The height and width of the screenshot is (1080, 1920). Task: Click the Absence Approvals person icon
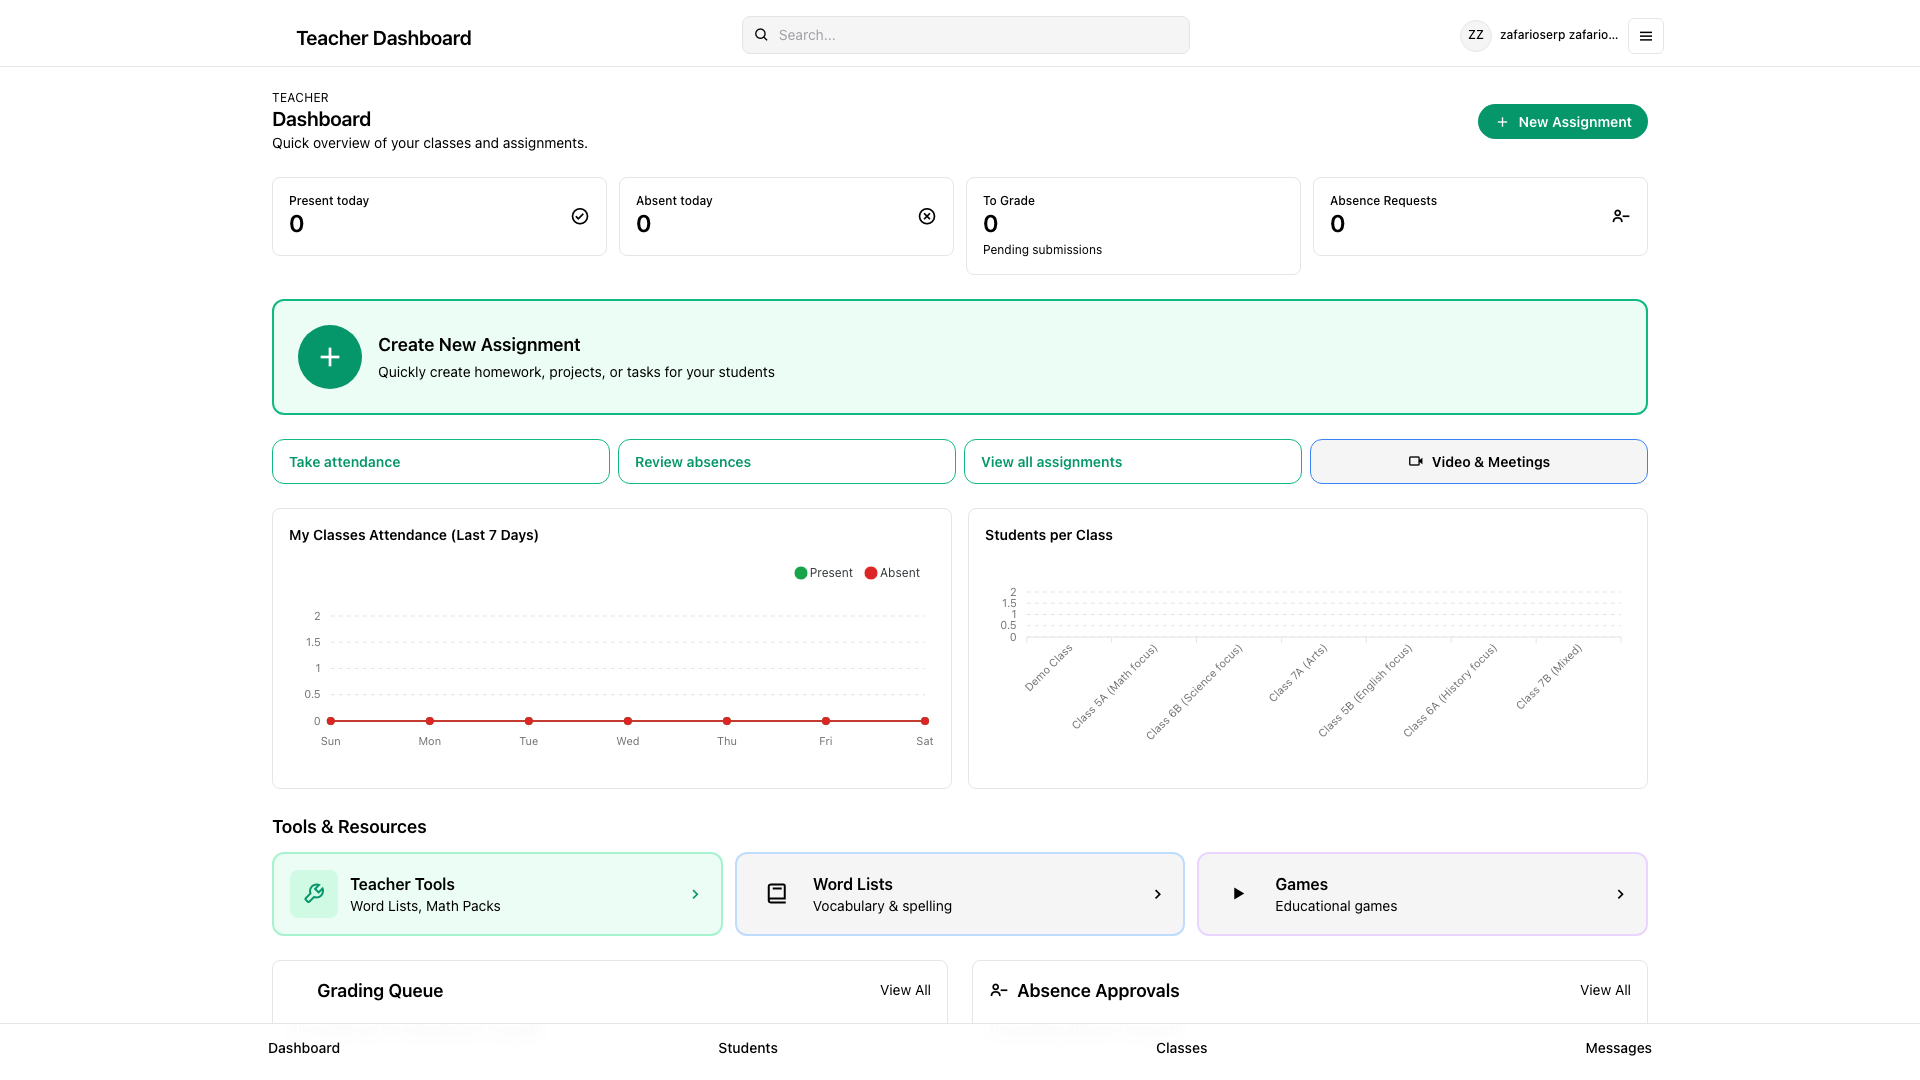click(998, 990)
